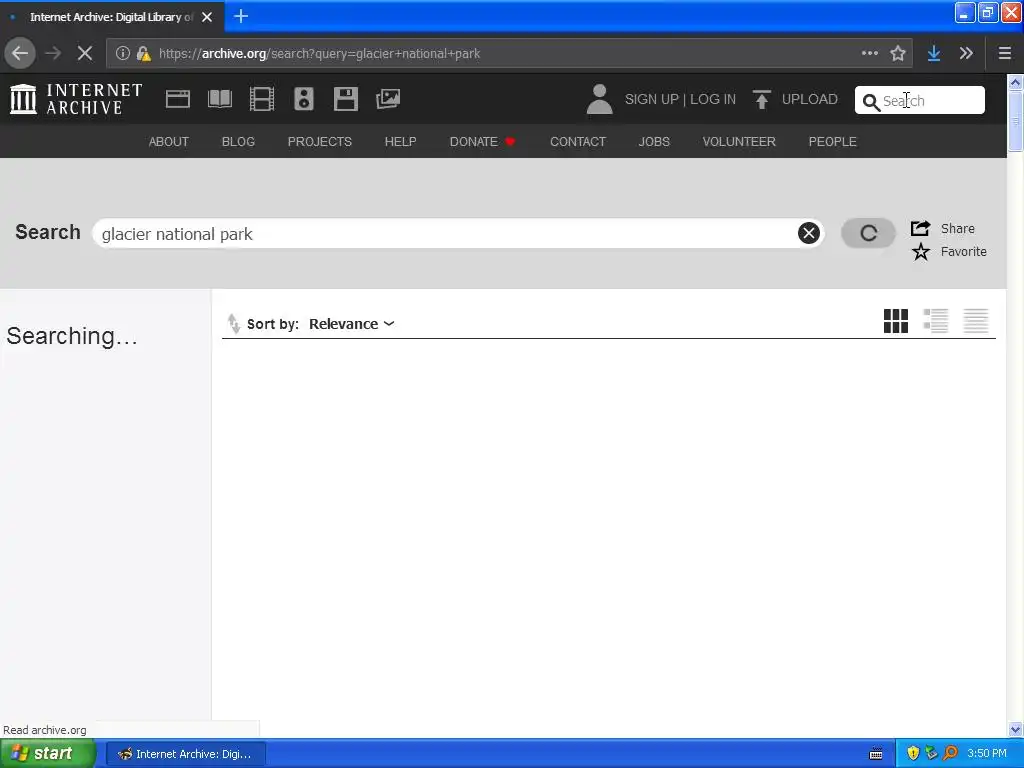This screenshot has width=1024, height=768.
Task: Open the Video film-strip icon
Action: (262, 99)
